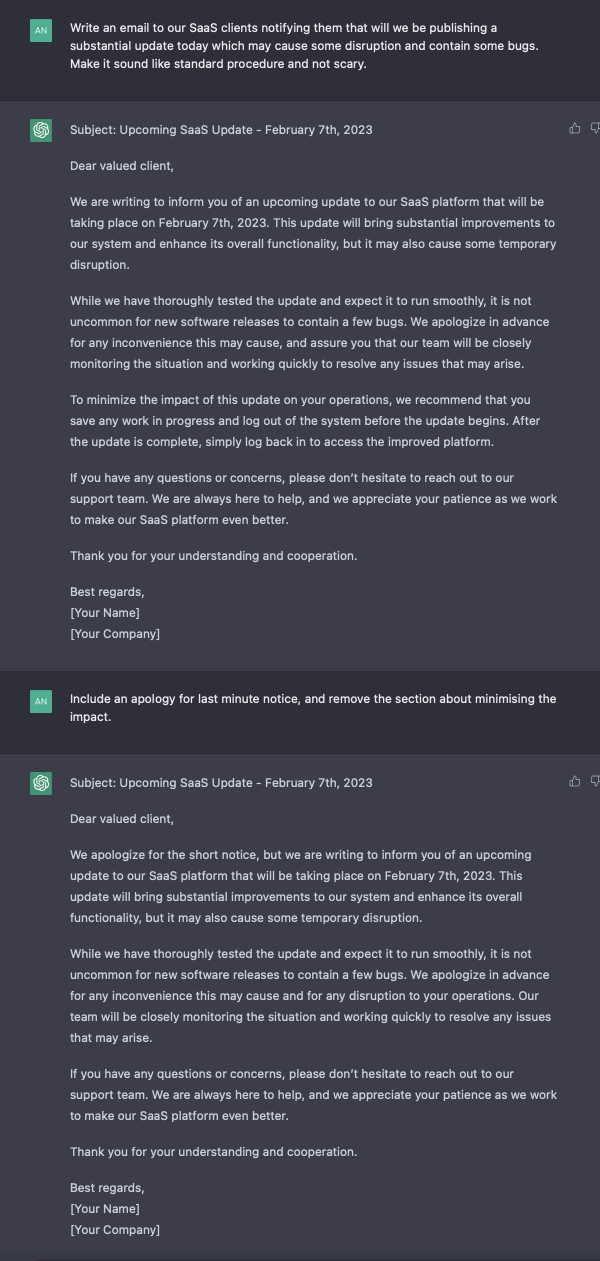Click 'Best regards,' in the second email
The height and width of the screenshot is (1261, 600).
coord(107,1188)
